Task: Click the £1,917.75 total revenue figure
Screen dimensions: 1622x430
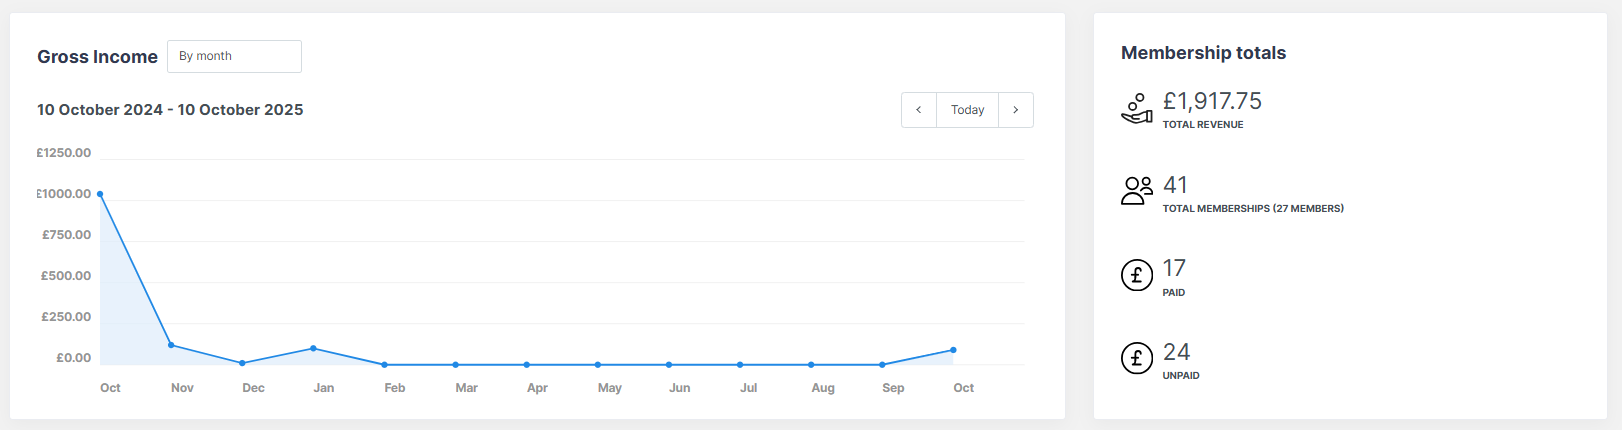Action: tap(1212, 101)
